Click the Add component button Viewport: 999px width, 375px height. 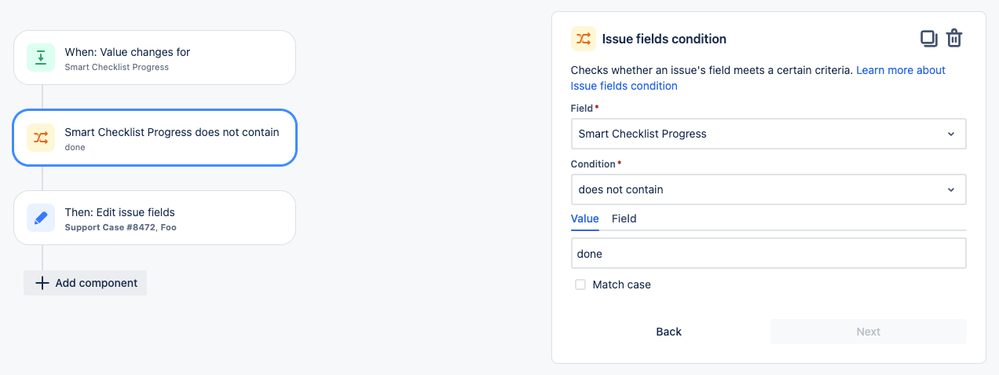point(85,283)
